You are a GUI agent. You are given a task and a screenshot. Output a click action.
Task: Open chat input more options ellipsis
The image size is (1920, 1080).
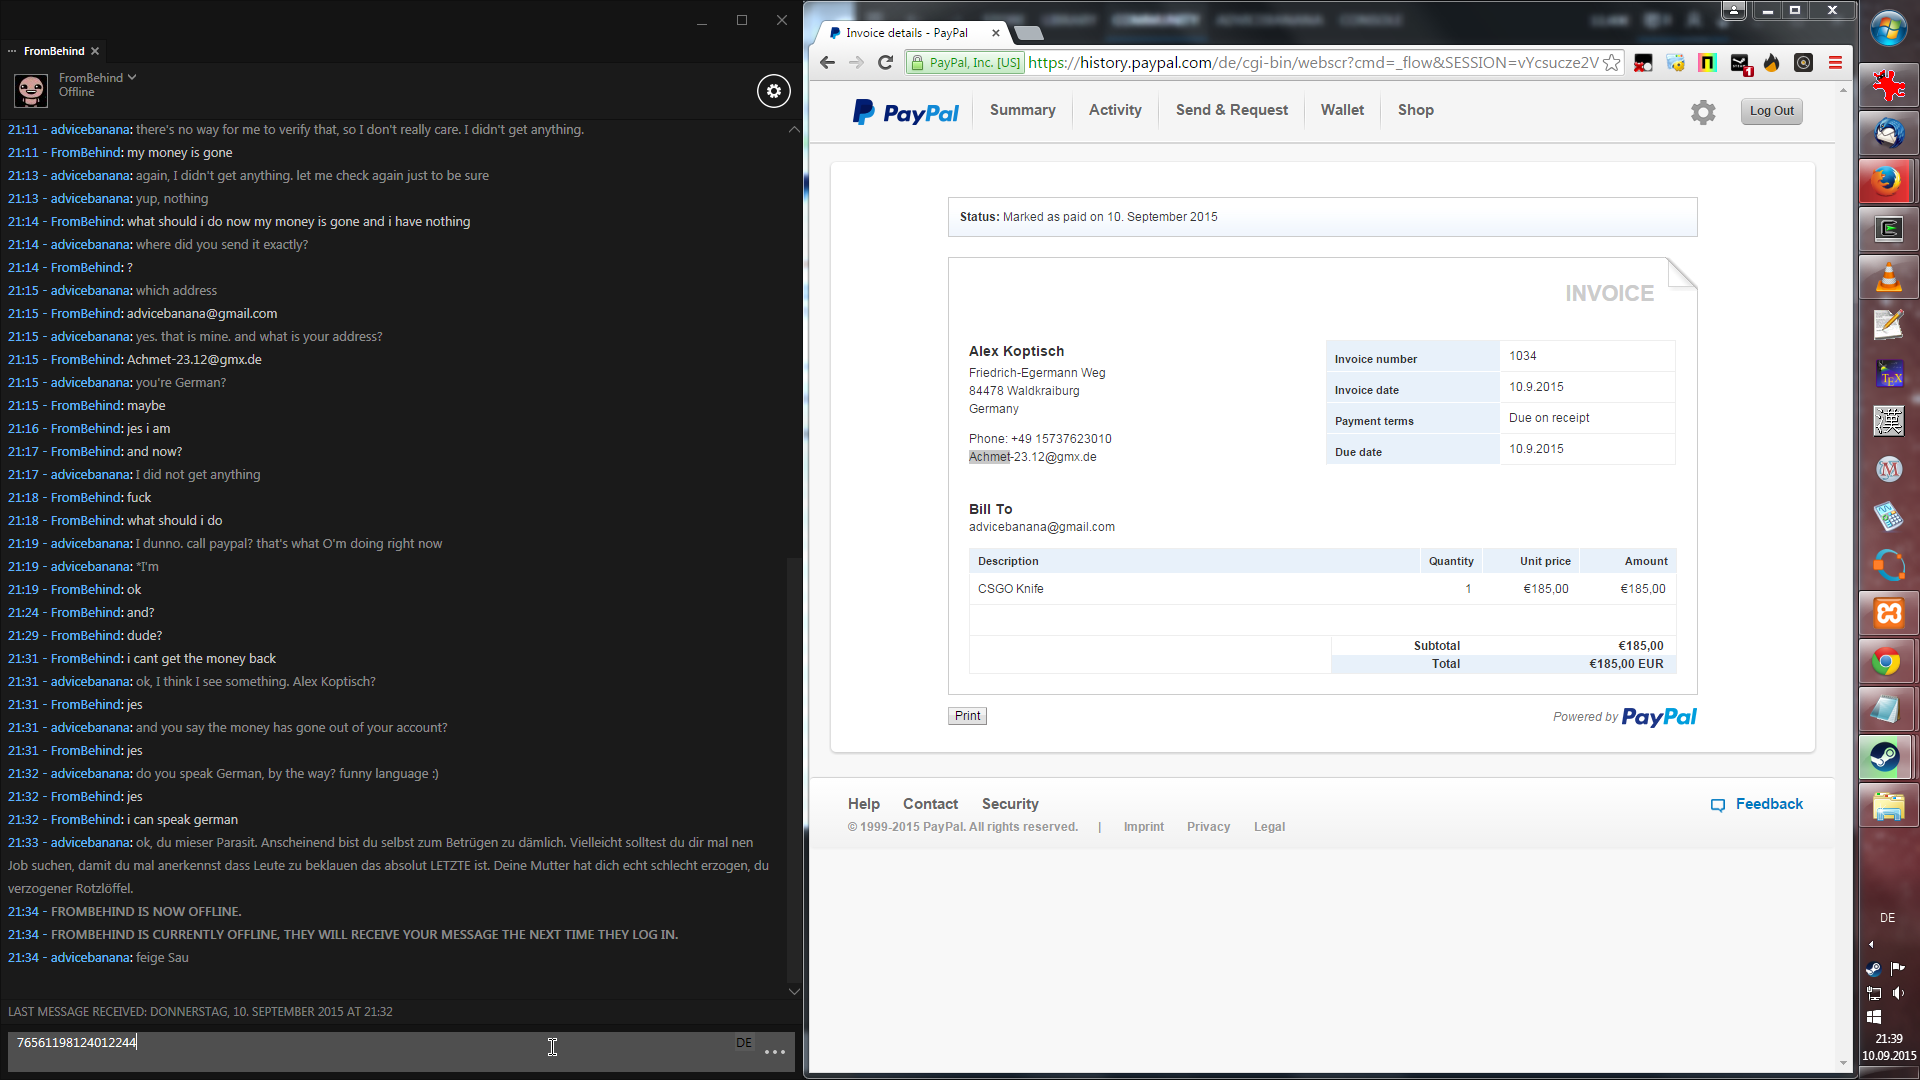pos(774,1052)
